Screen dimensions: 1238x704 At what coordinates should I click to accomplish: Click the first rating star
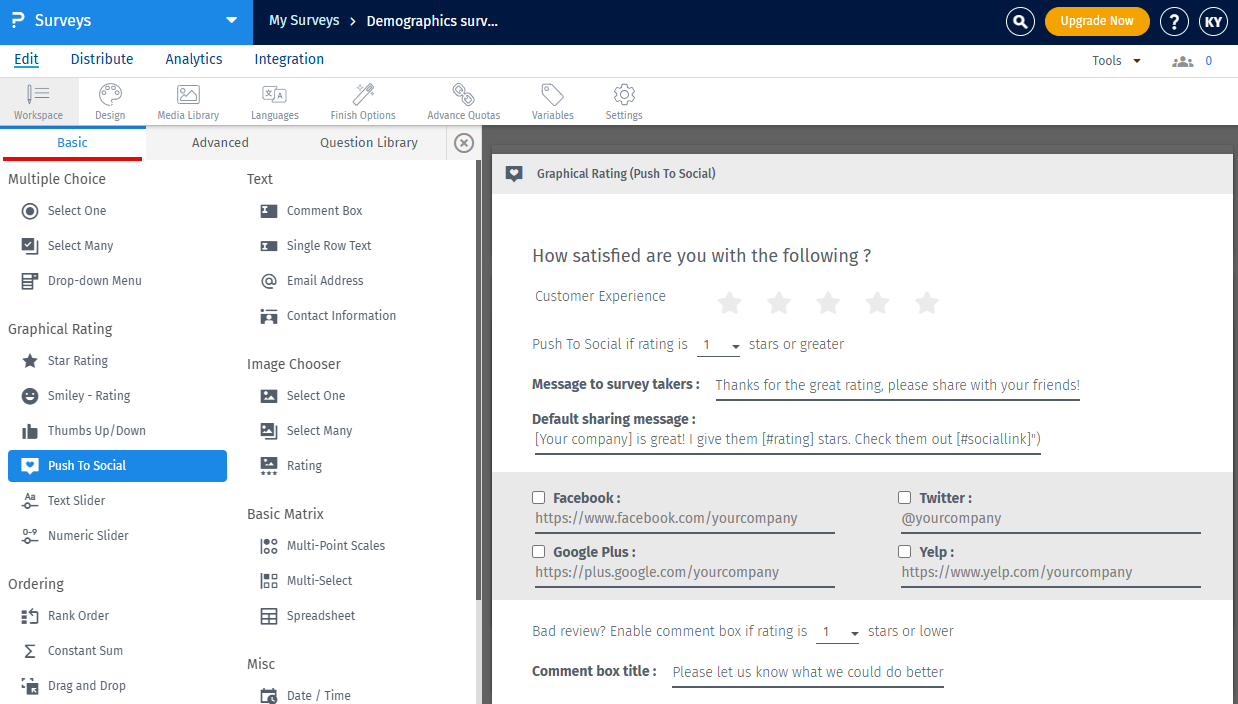click(x=730, y=303)
